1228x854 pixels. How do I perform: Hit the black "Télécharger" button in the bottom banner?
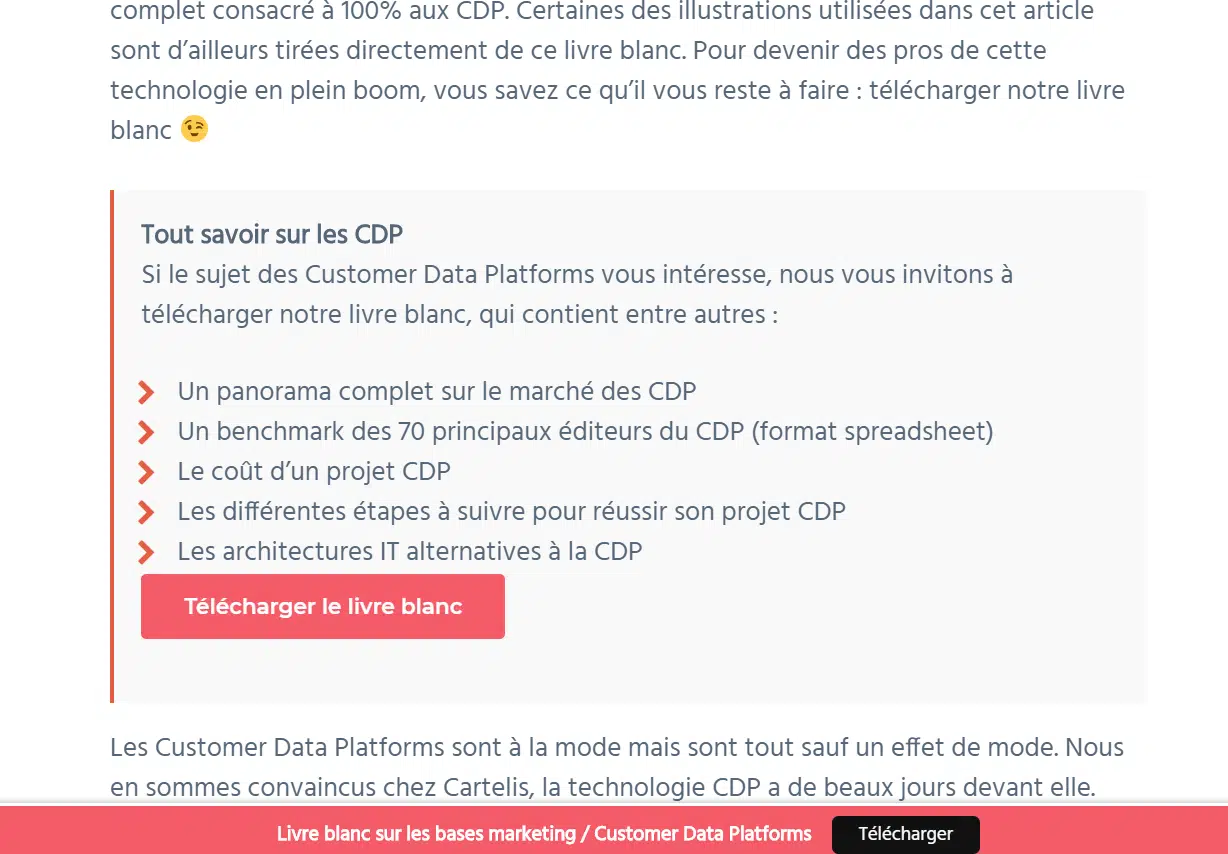coord(905,834)
